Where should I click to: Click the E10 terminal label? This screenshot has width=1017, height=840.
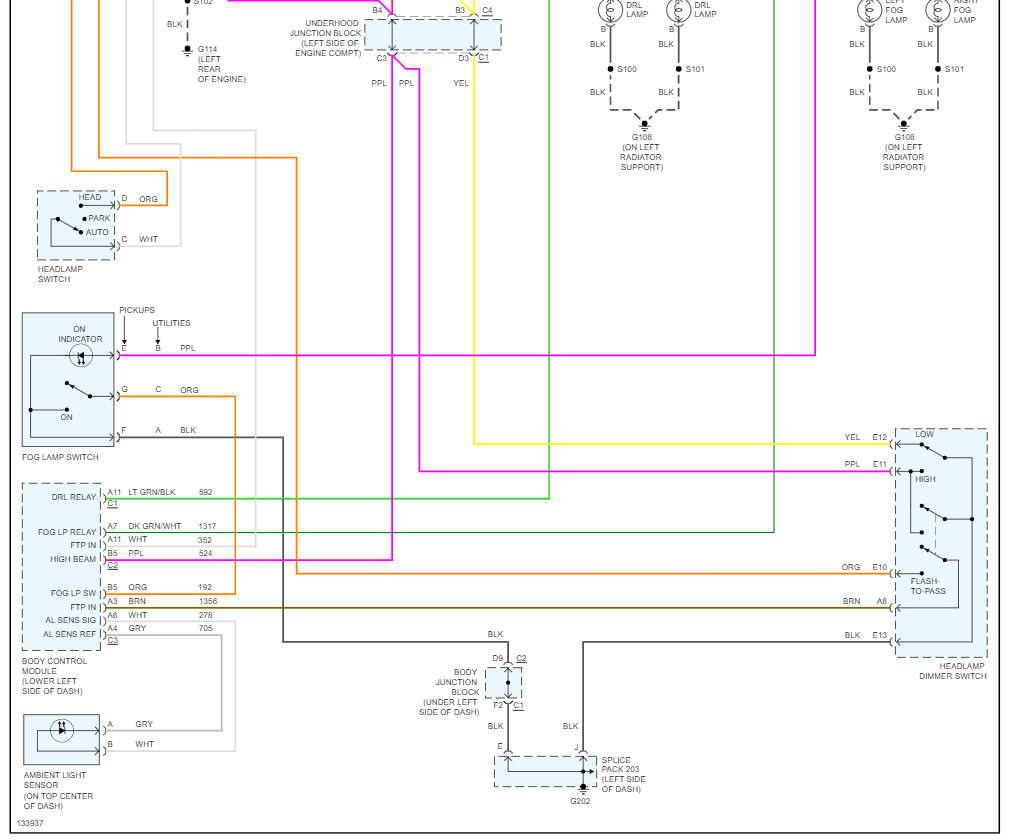pyautogui.click(x=879, y=567)
